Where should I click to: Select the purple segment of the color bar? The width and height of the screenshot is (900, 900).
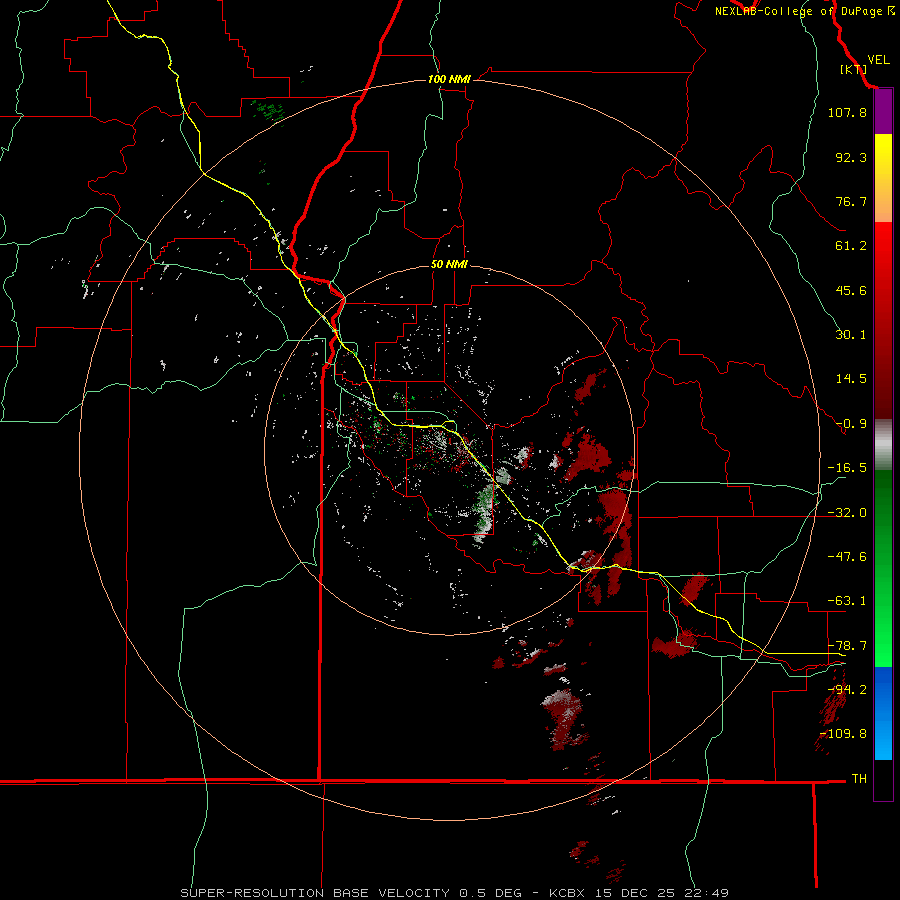(883, 111)
